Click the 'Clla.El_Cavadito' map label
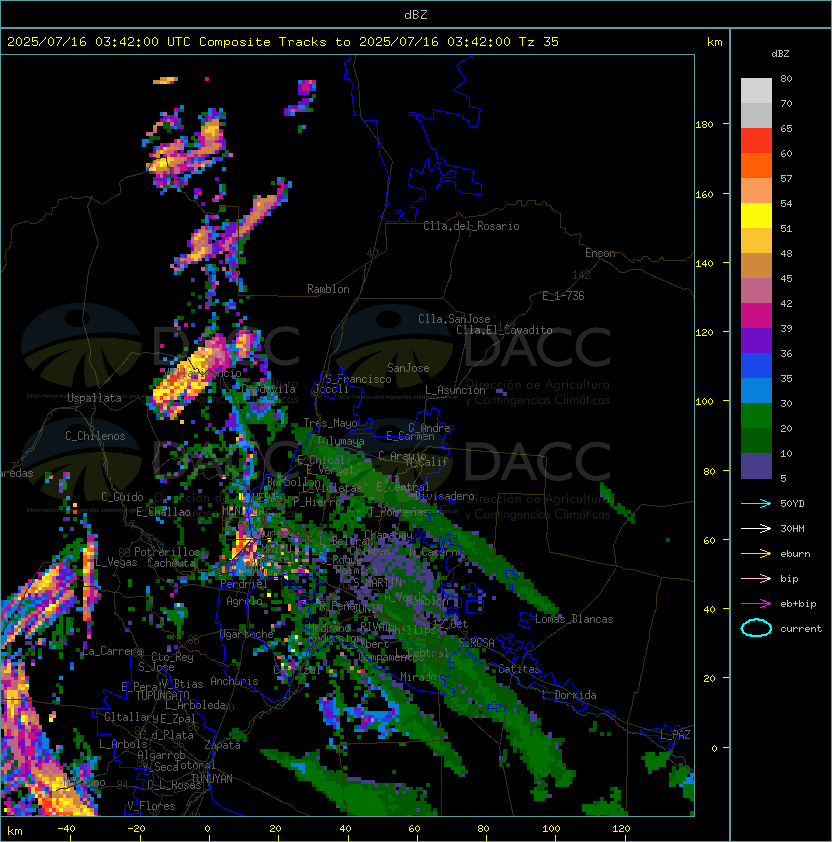832x842 pixels. pyautogui.click(x=504, y=330)
